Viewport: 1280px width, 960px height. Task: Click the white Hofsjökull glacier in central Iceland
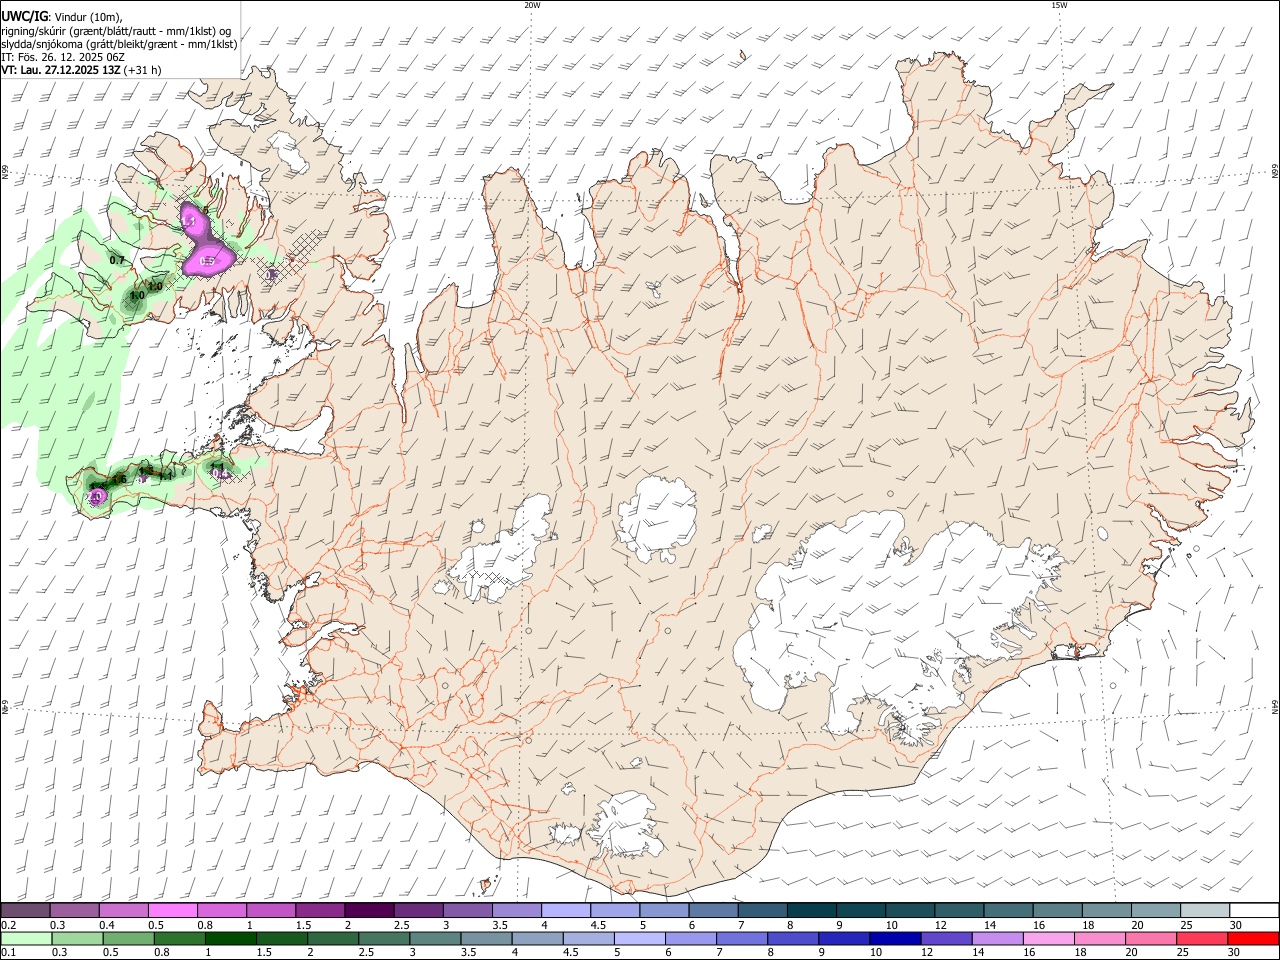pos(656,516)
